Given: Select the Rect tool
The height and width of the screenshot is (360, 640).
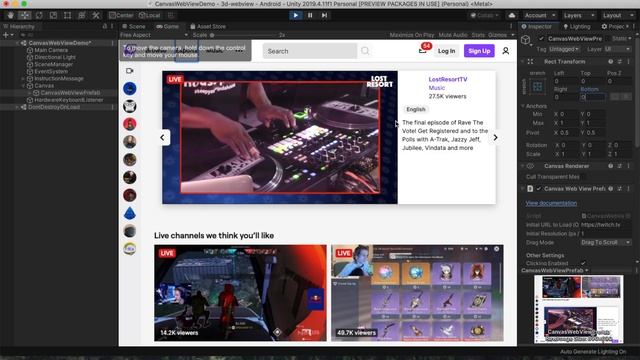Looking at the screenshot, I should pos(68,15).
